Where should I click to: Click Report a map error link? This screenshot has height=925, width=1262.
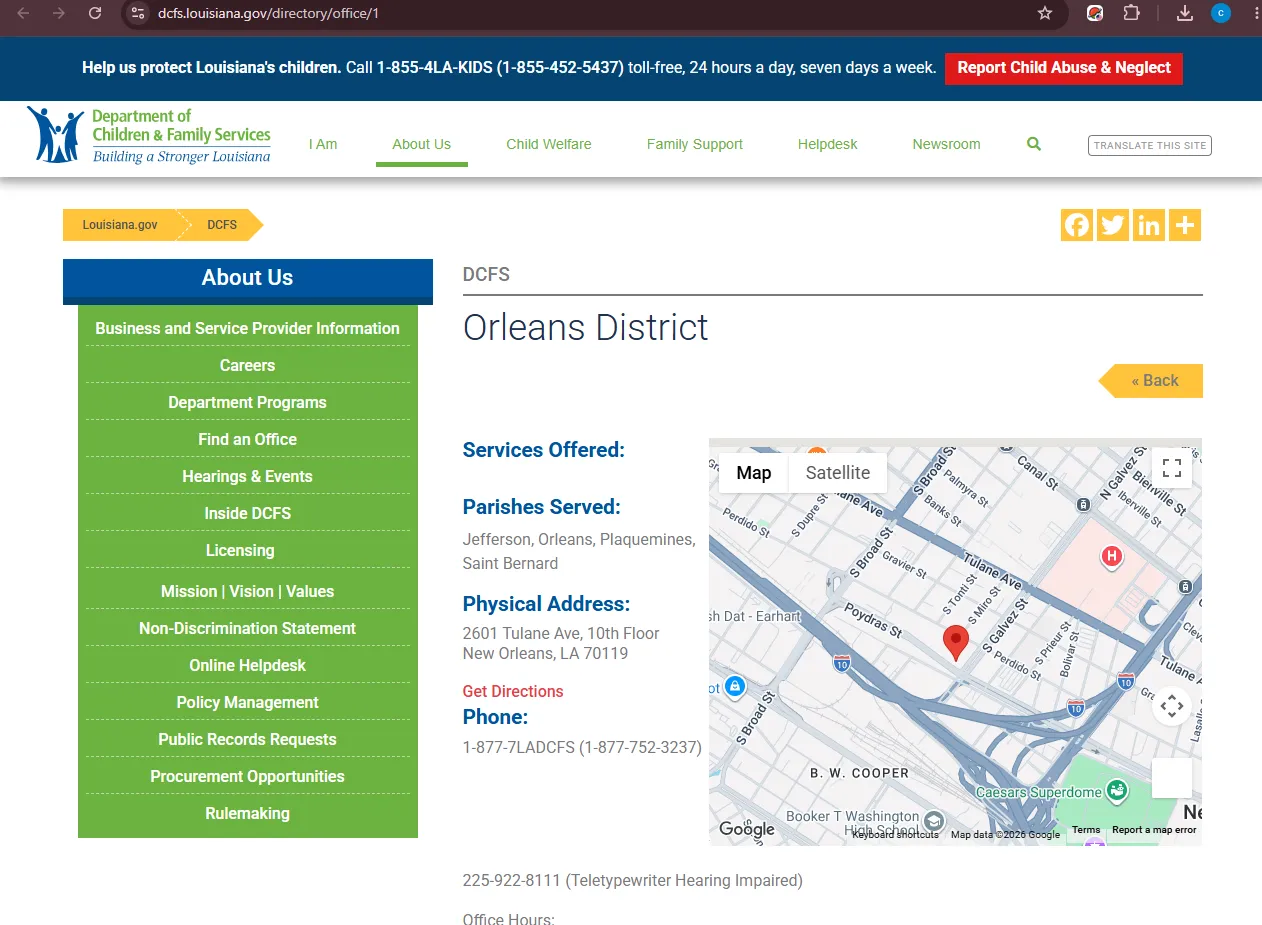pyautogui.click(x=1154, y=830)
